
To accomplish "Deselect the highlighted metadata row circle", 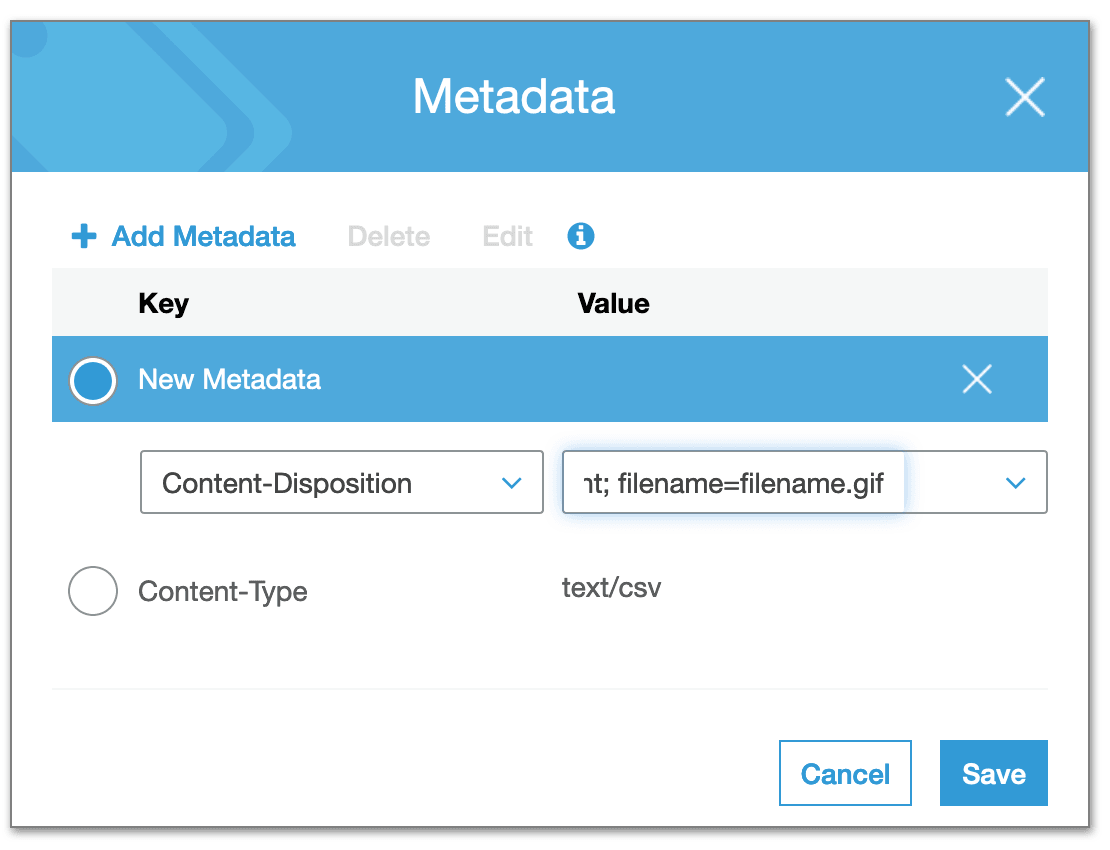I will (92, 379).
